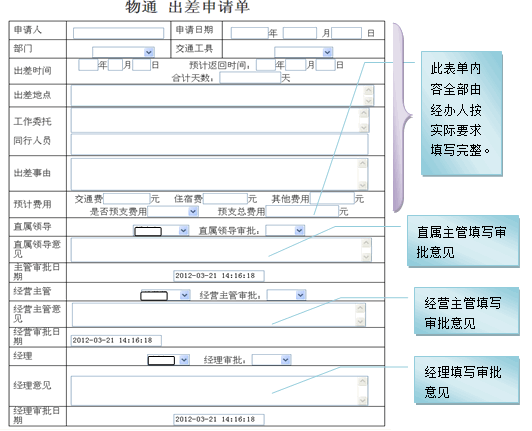Image resolution: width=532 pixels, height=431 pixels.
Task: Click the 经理审批日期 date field
Action: [219, 419]
